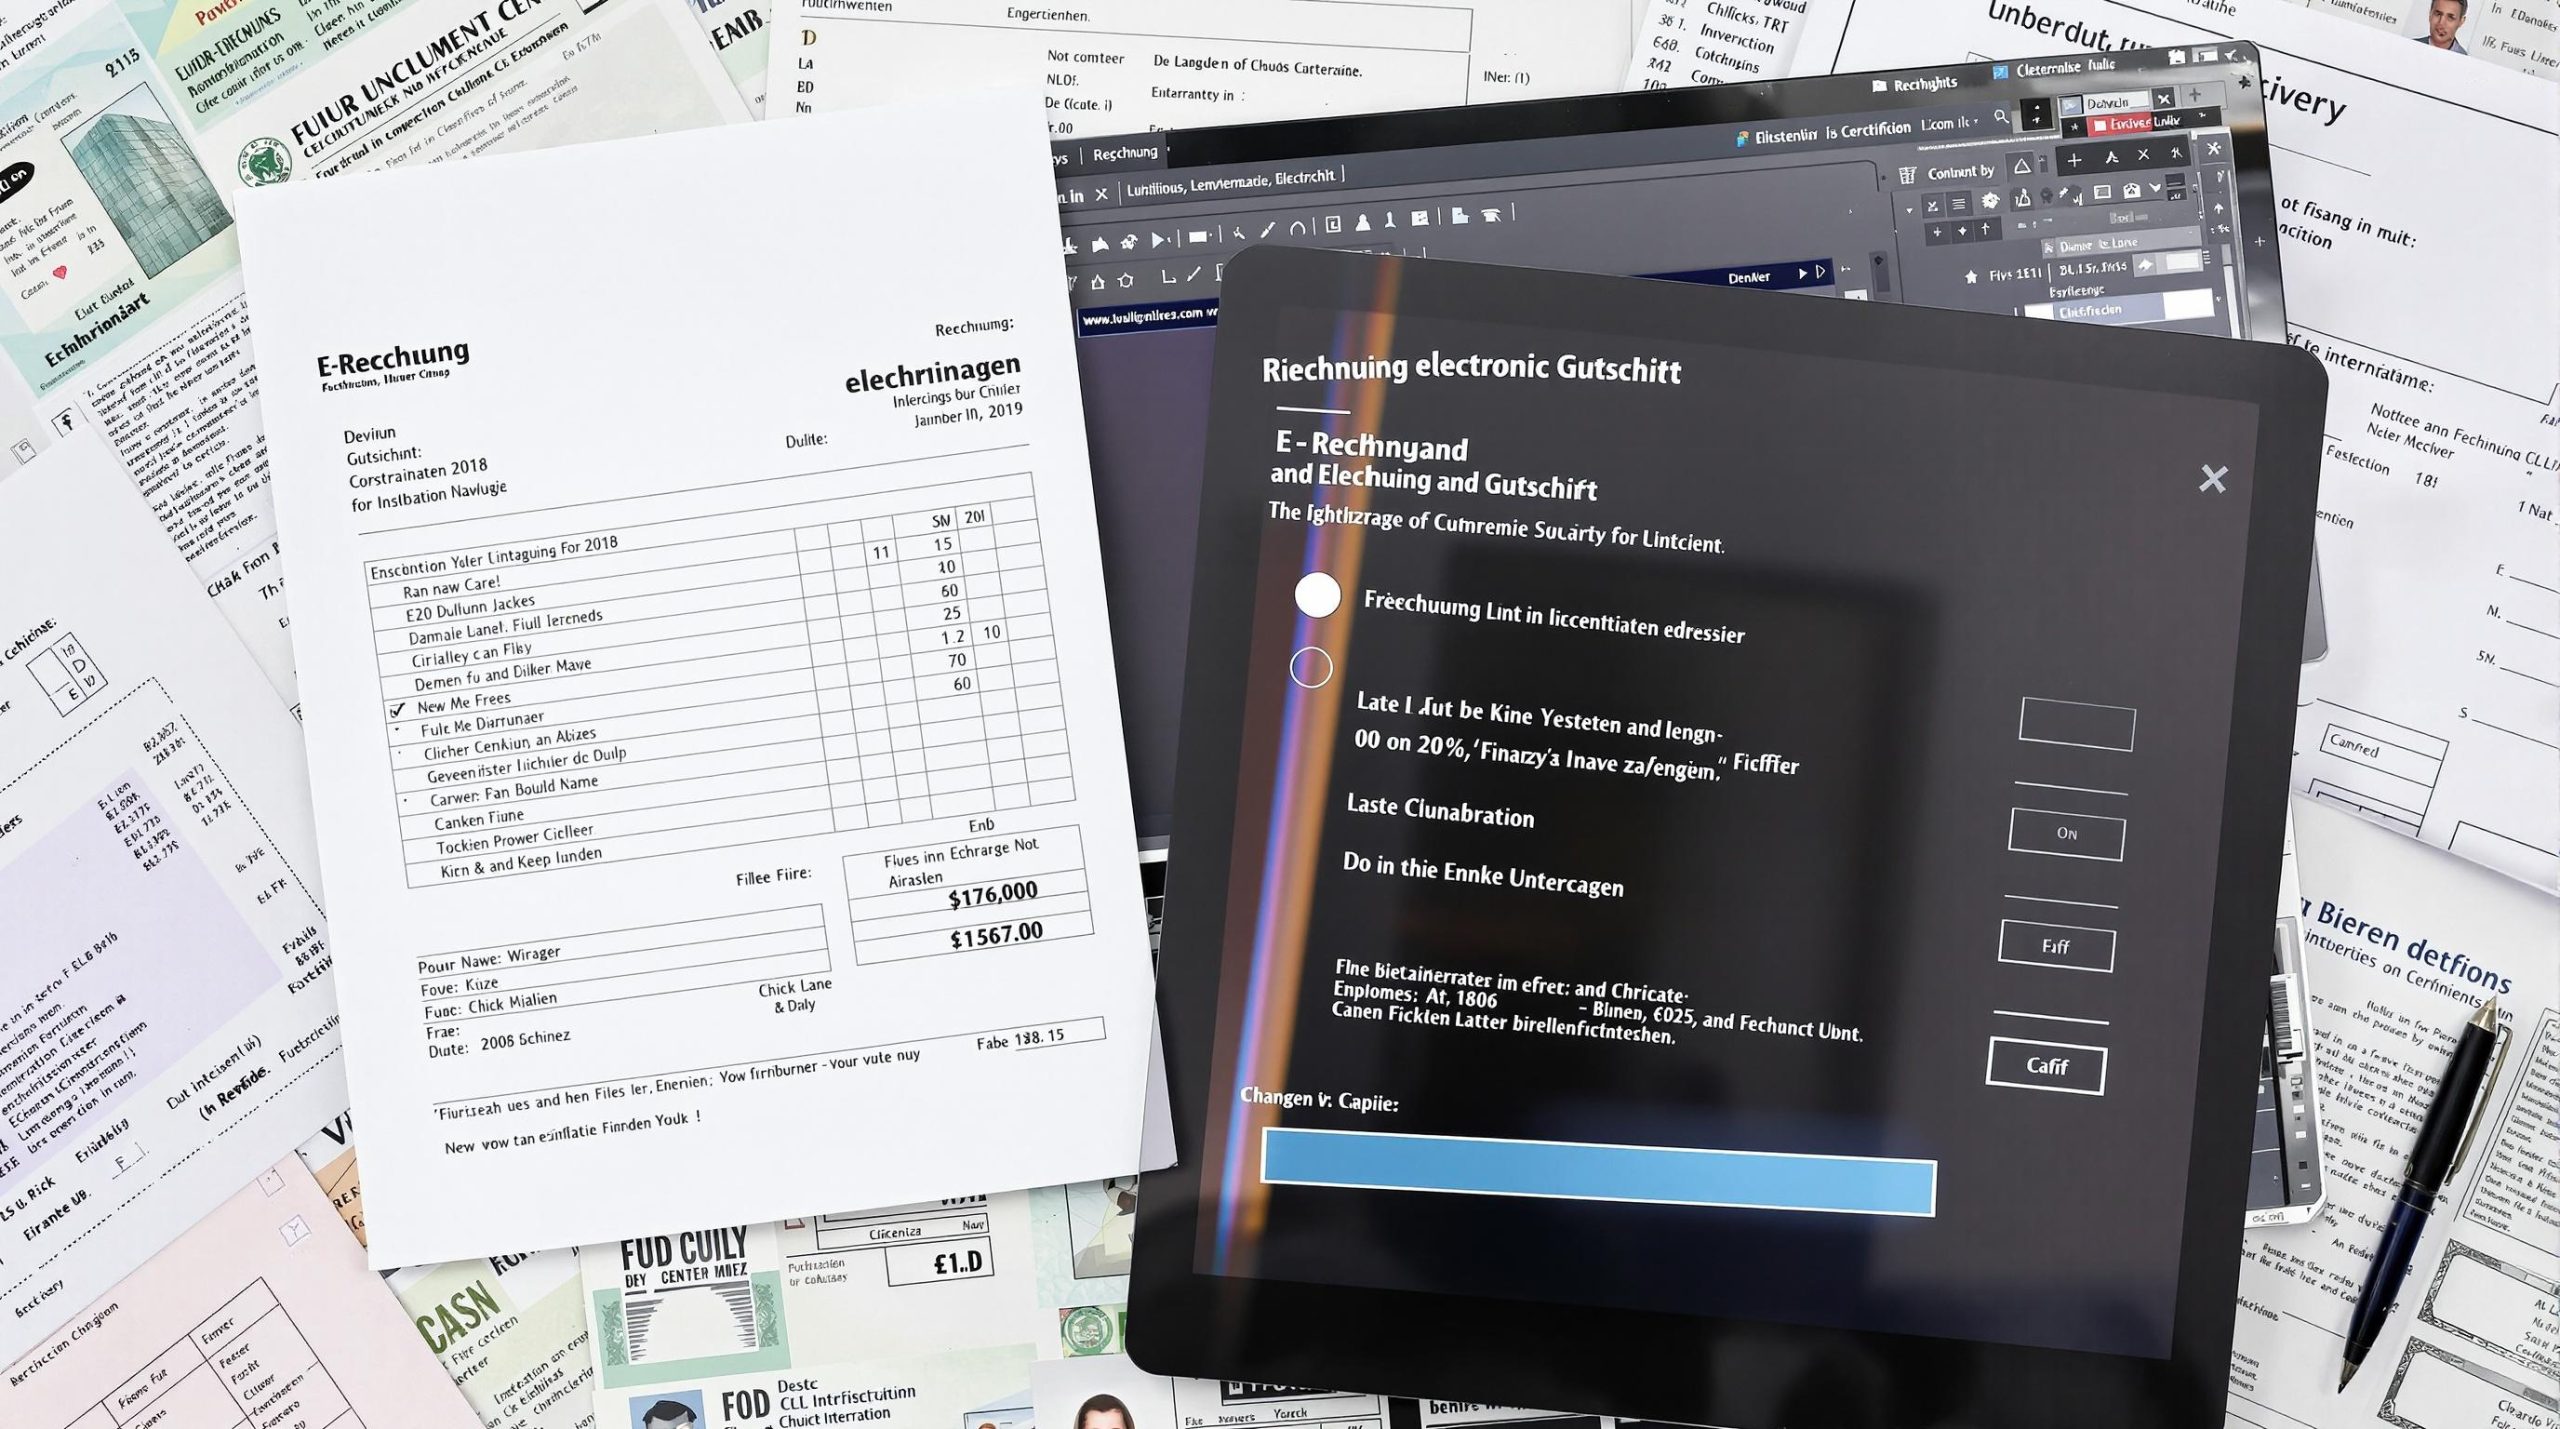Click the graduation cap icon in the laptop toolbar
Image resolution: width=2560 pixels, height=1429 pixels.
pyautogui.click(x=1491, y=215)
